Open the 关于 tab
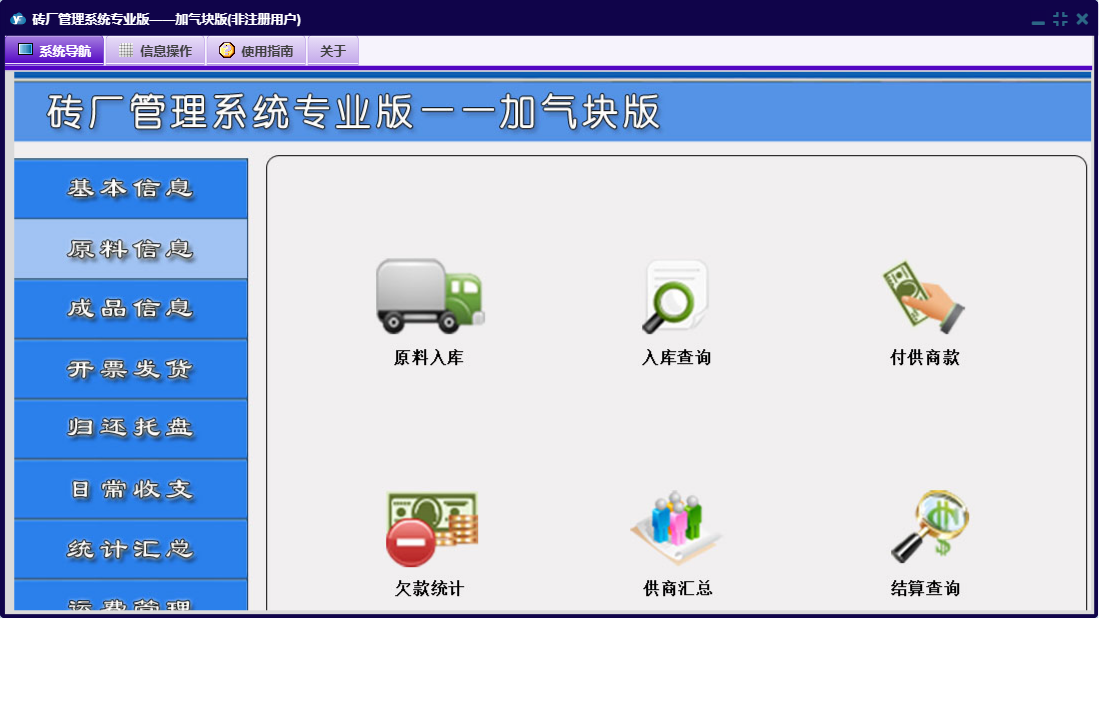 [332, 51]
